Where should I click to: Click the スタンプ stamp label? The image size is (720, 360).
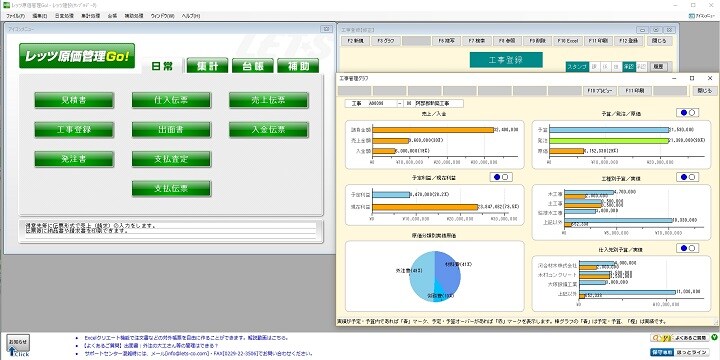click(x=577, y=67)
